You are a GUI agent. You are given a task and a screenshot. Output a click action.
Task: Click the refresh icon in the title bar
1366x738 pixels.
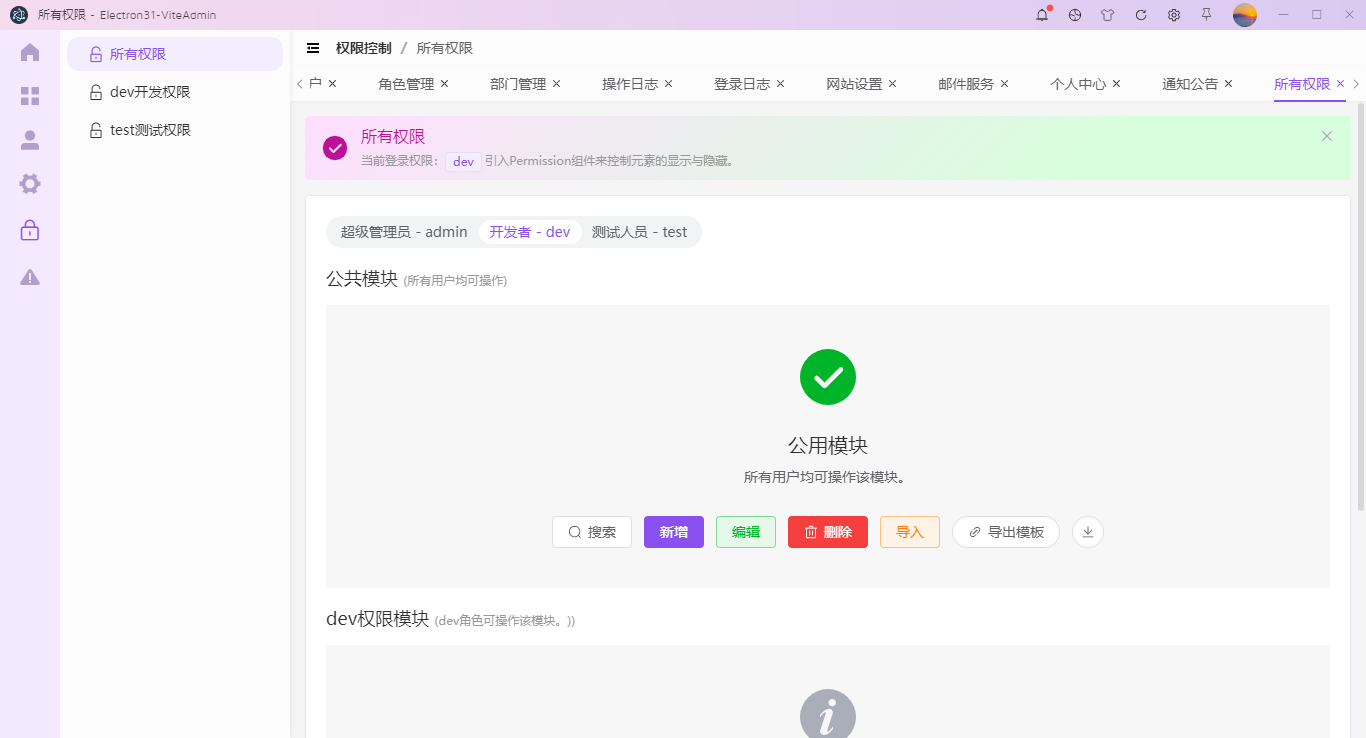1140,15
